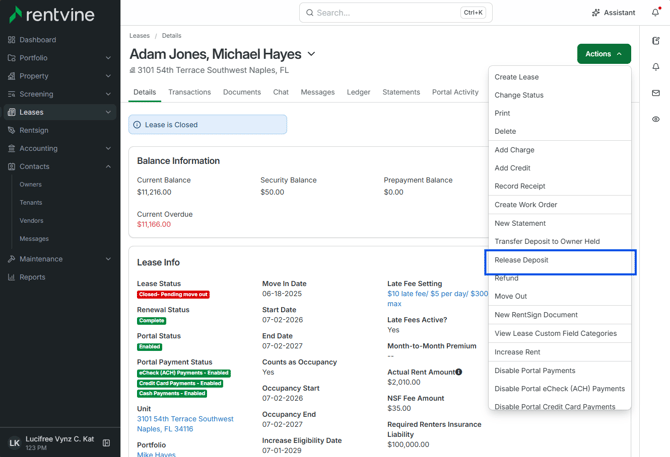The image size is (670, 457).
Task: Select Disable Portal Payments menu item
Action: tap(560, 371)
